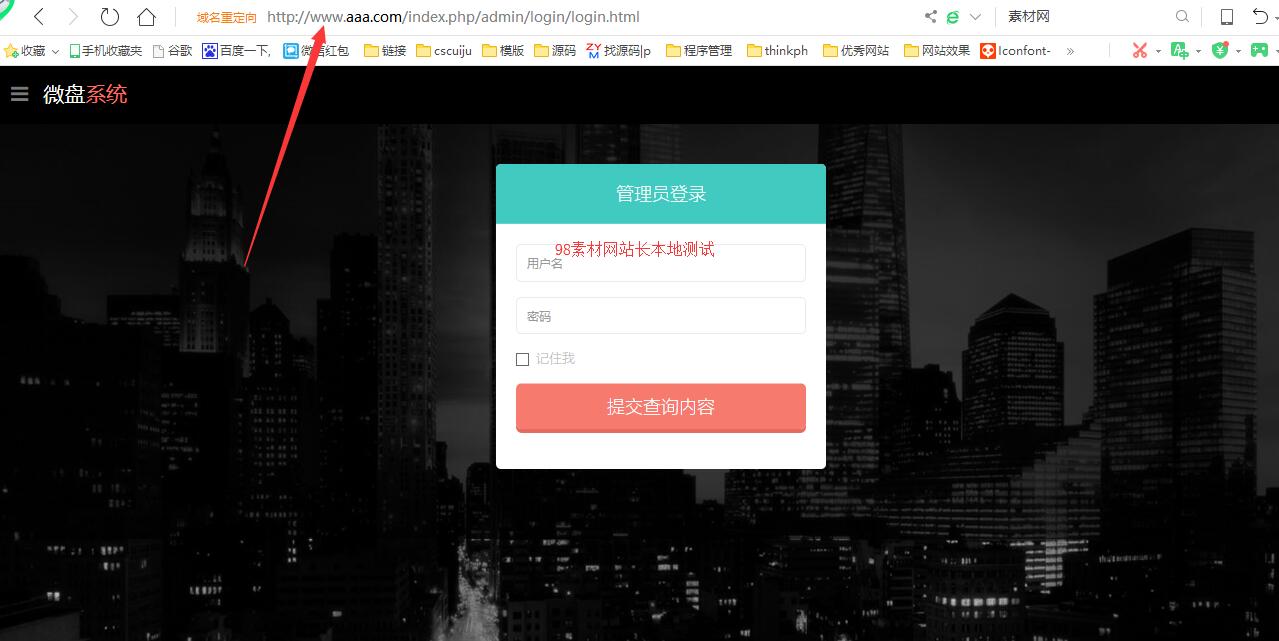The height and width of the screenshot is (641, 1279).
Task: Click the page refresh icon
Action: coord(109,16)
